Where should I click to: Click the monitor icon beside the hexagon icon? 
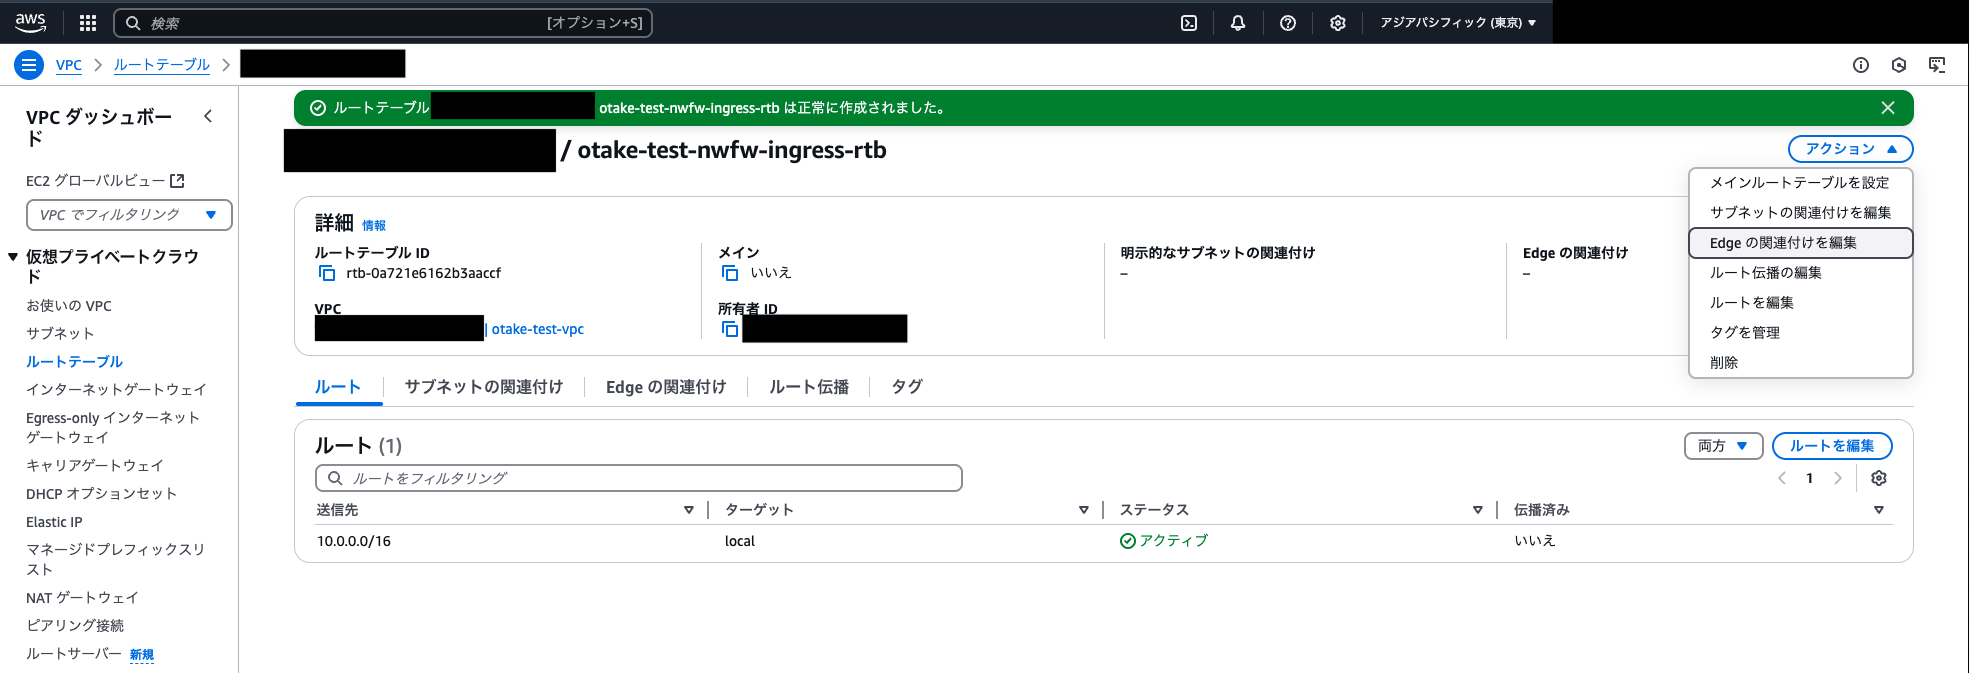[1937, 65]
